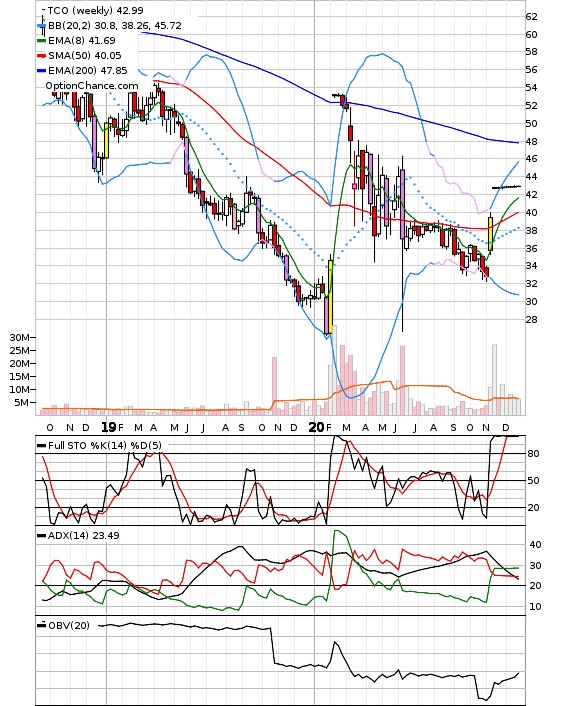Click the OptionChance.com watermark text
This screenshot has height=706, width=566.
92,86
